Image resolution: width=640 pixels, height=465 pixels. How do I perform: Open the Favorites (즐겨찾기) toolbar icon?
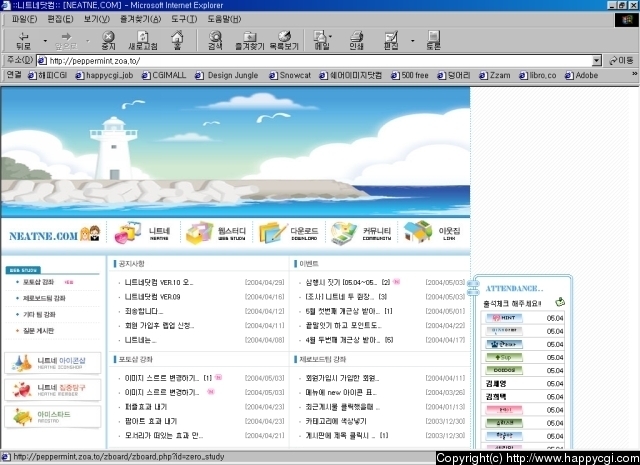tap(250, 41)
